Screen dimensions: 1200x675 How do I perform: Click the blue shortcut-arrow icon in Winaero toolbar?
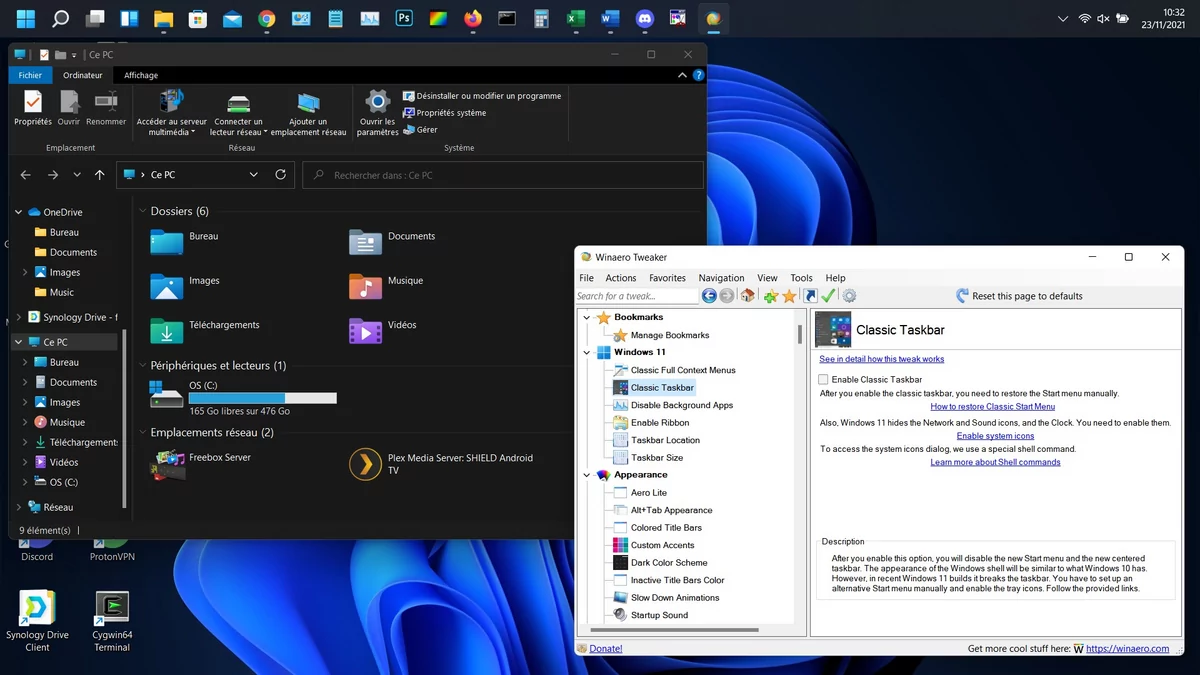click(811, 296)
